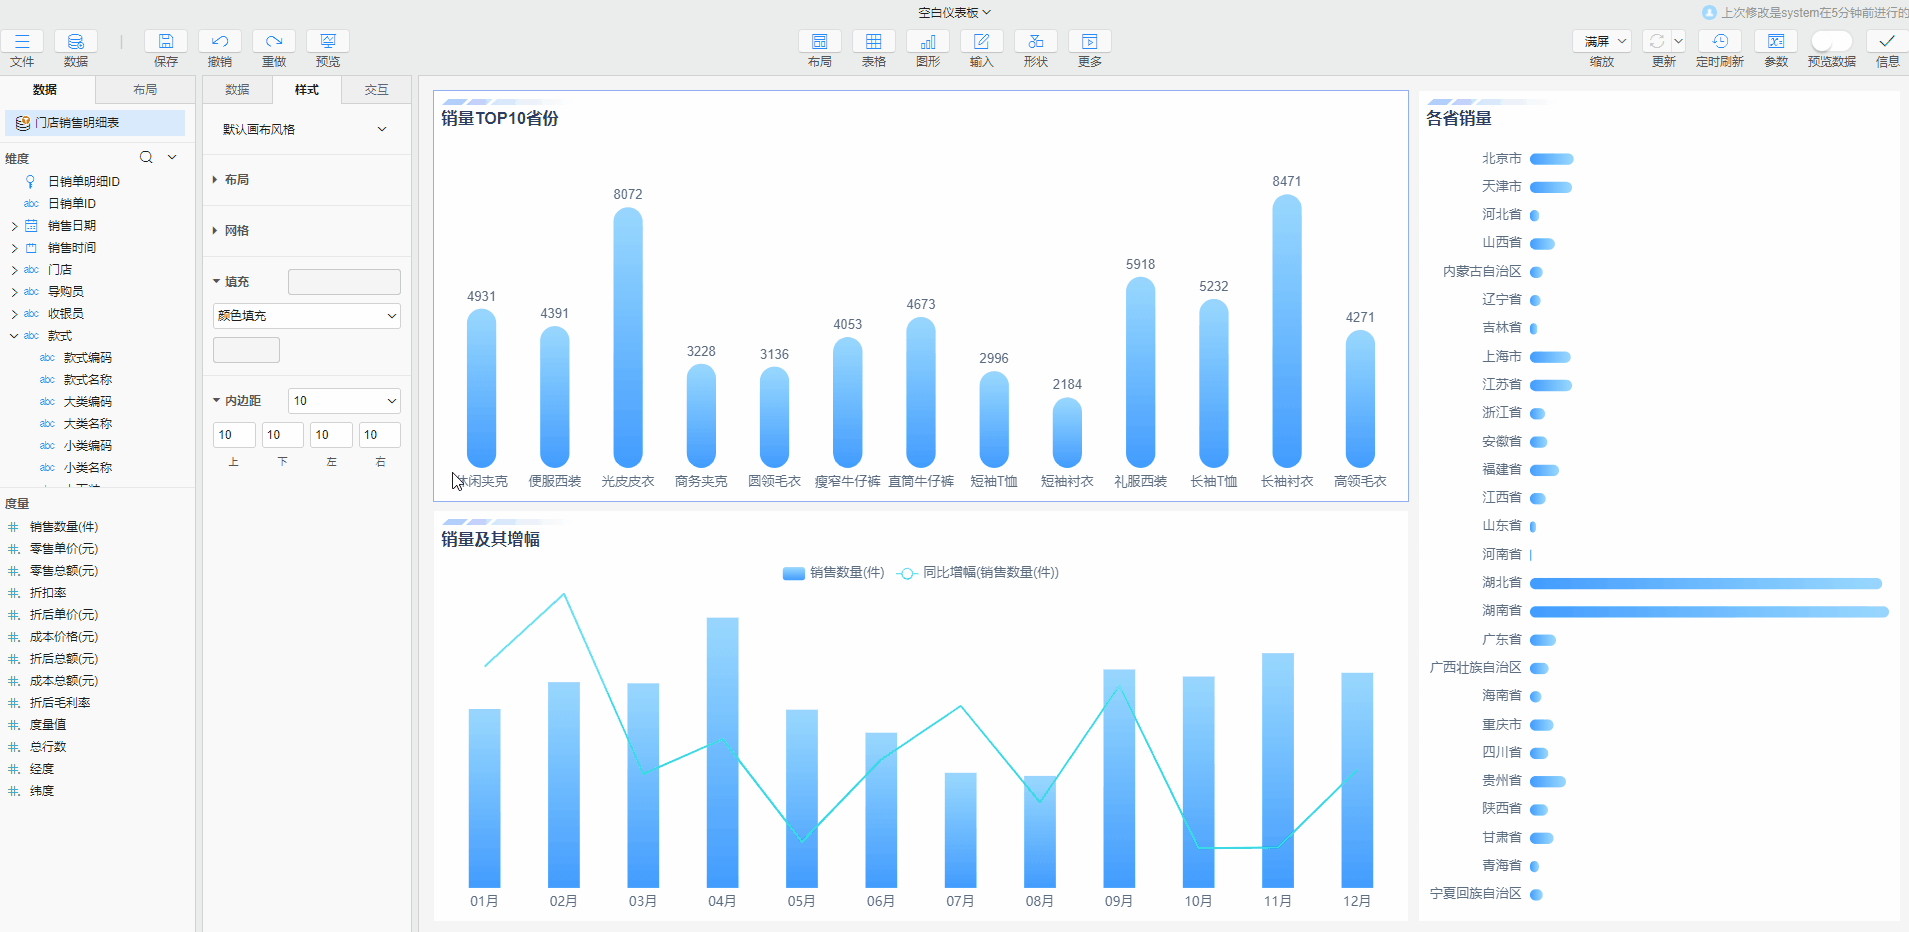This screenshot has width=1909, height=932.
Task: Click the search icon in dimension panel
Action: tap(146, 157)
